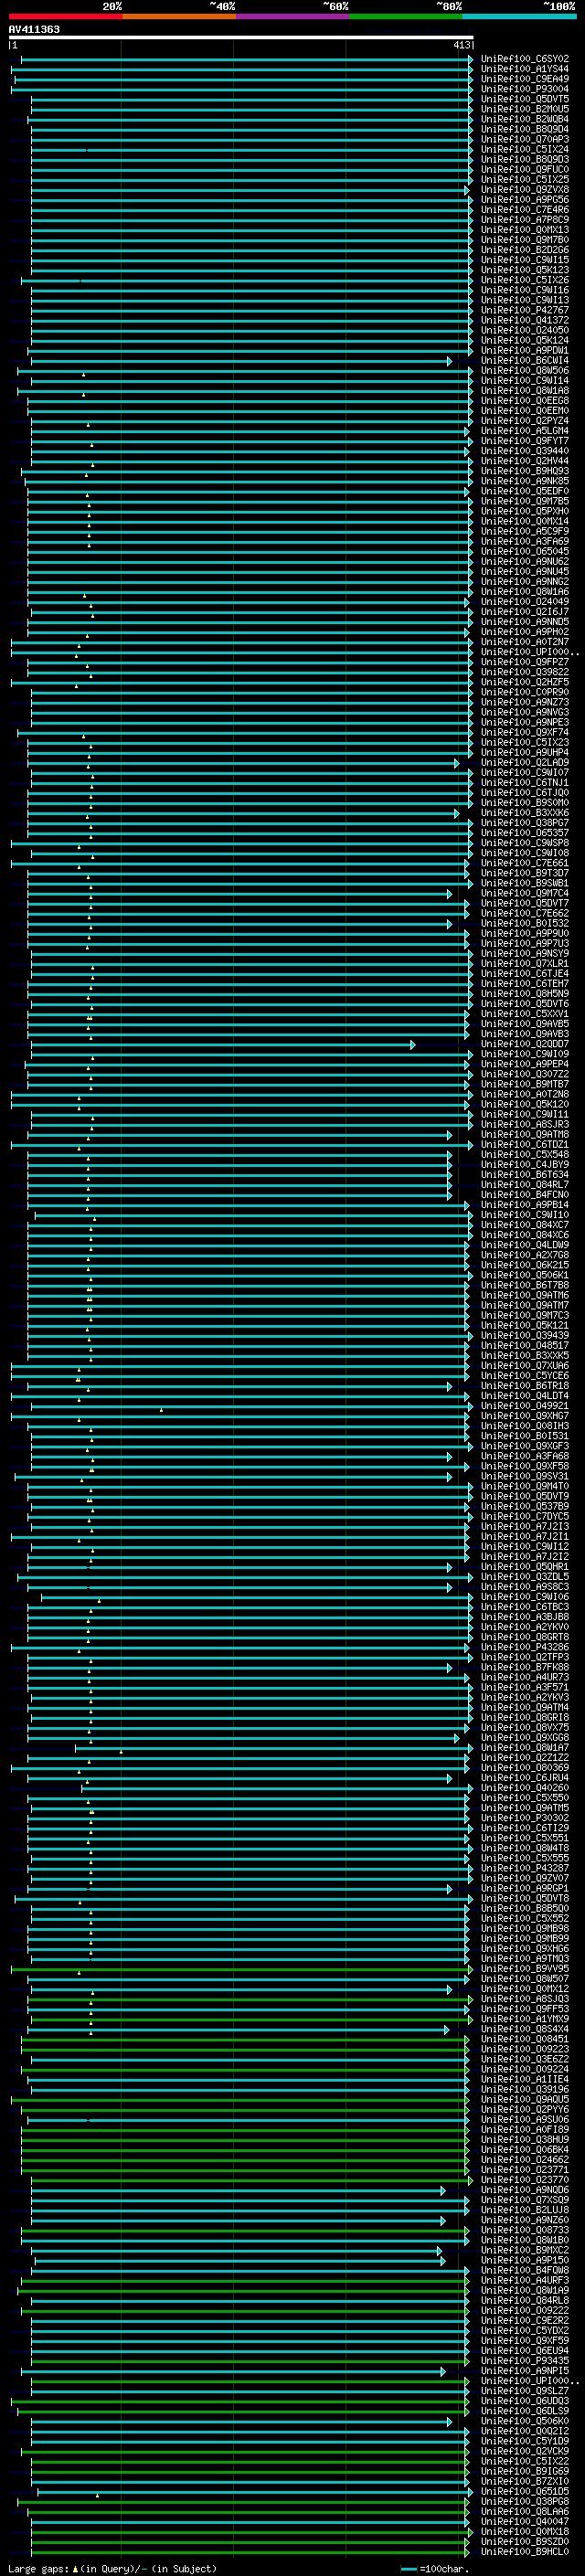Click the UniRef100_B6T634 label

(x=525, y=1175)
